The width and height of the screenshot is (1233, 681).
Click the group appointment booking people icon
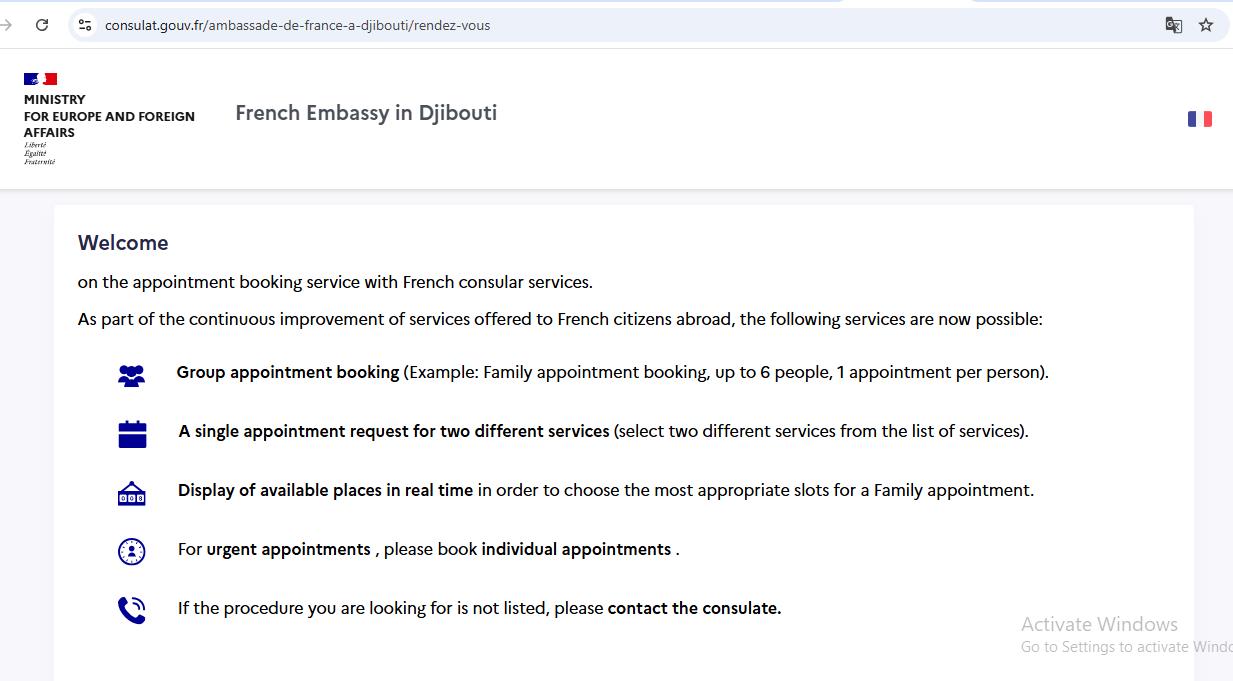coord(131,372)
